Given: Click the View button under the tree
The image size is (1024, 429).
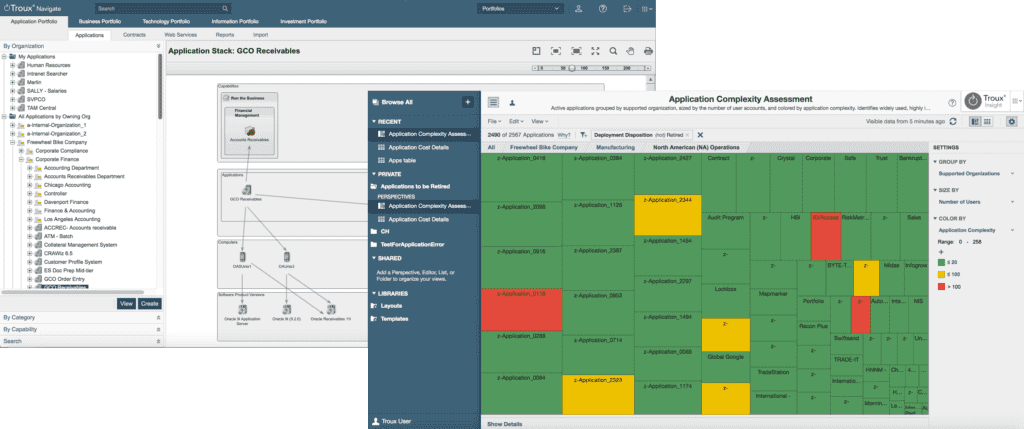Looking at the screenshot, I should (126, 304).
